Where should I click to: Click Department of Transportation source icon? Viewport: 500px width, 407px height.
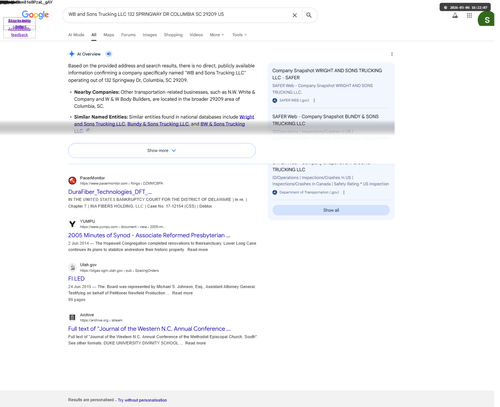click(275, 192)
